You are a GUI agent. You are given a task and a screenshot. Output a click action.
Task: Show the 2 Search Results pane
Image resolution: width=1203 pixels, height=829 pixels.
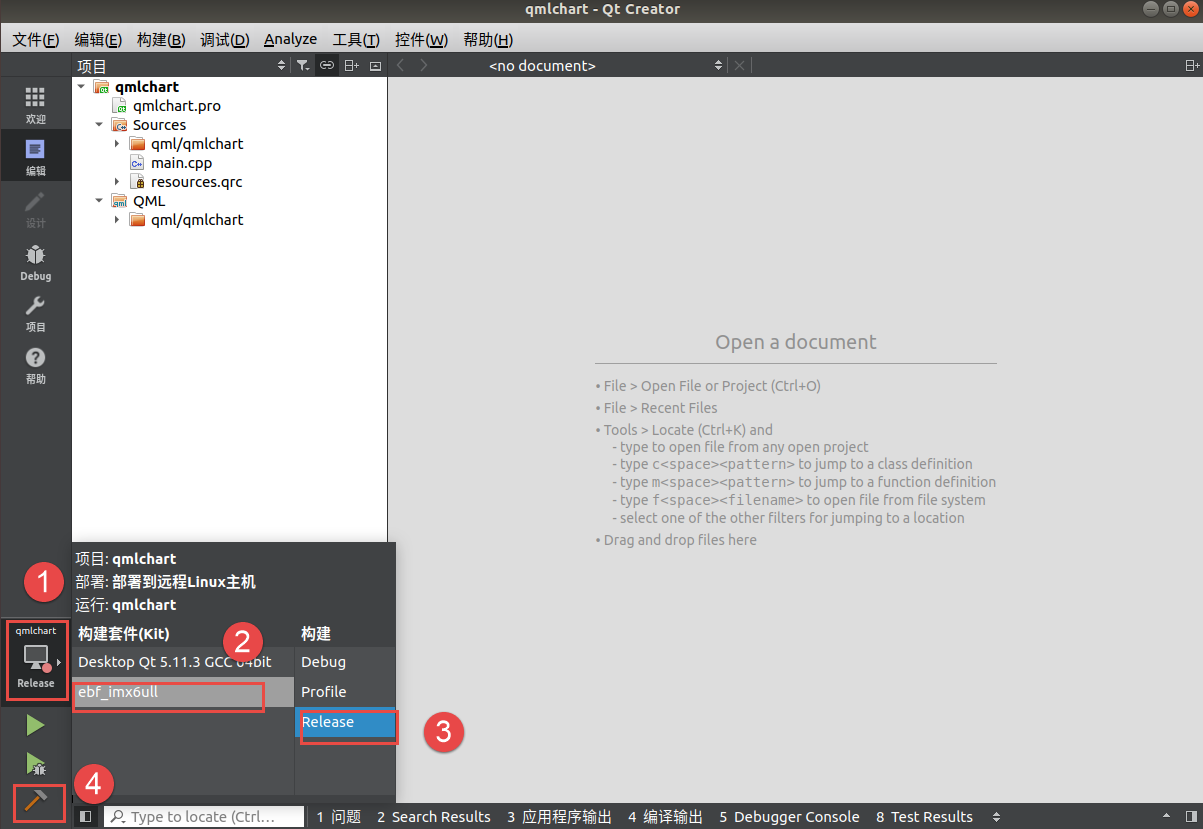click(434, 817)
